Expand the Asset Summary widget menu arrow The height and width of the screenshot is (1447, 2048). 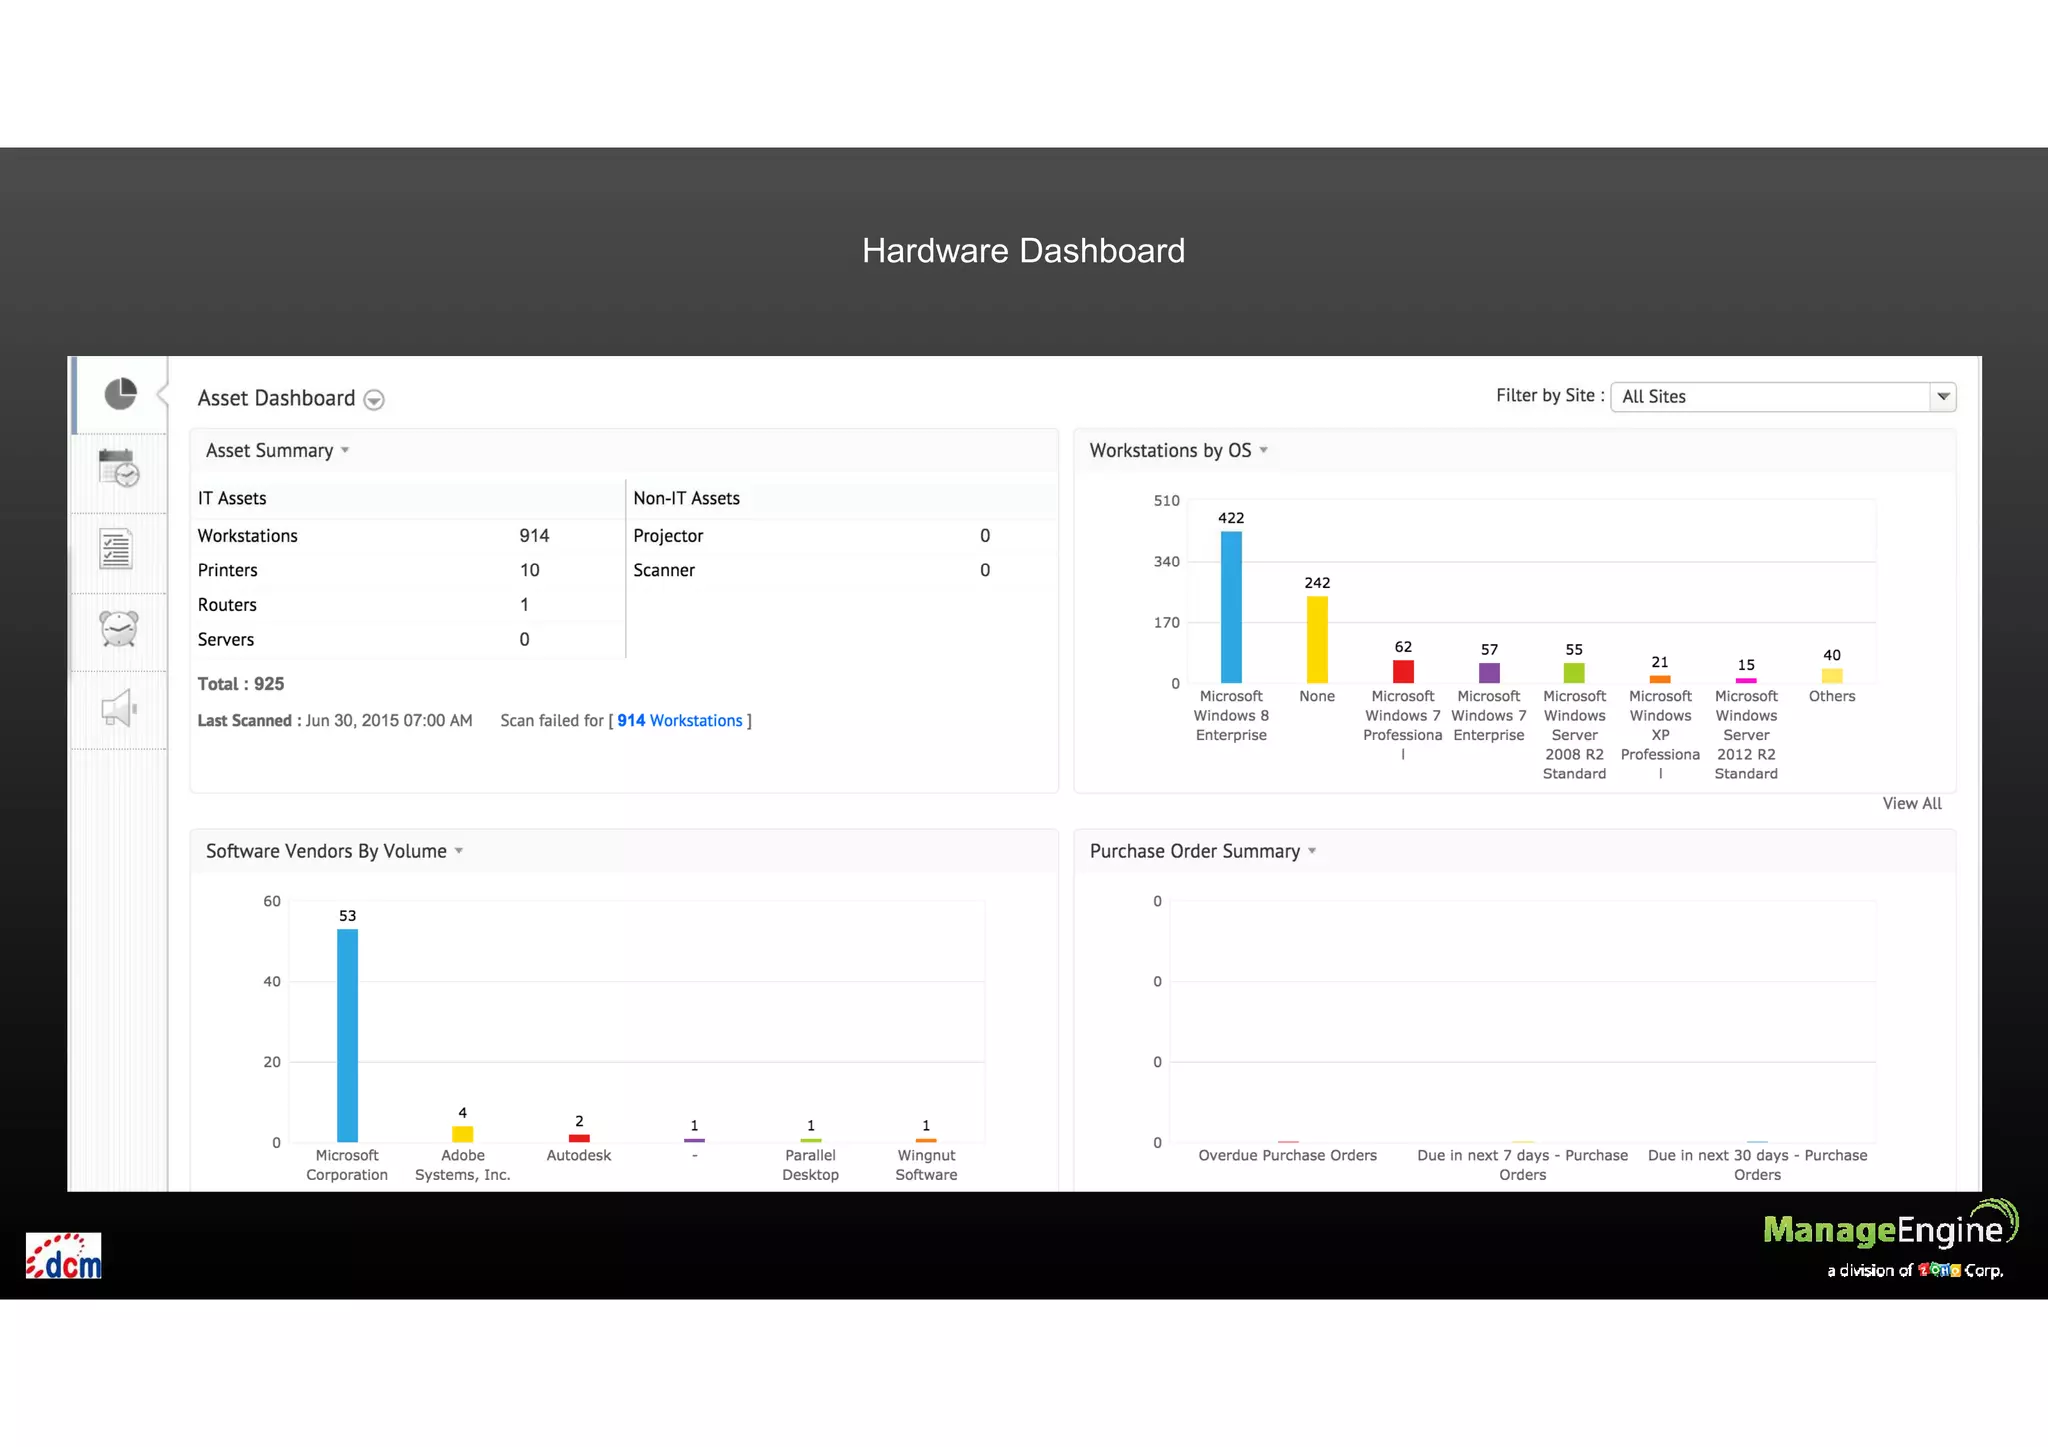[x=345, y=451]
